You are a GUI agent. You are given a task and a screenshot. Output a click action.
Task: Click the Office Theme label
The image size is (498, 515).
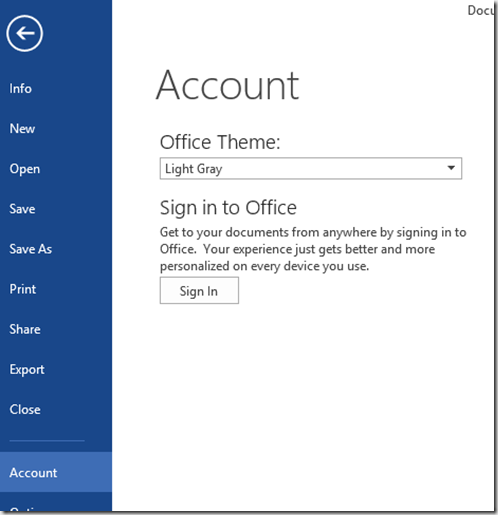point(220,142)
